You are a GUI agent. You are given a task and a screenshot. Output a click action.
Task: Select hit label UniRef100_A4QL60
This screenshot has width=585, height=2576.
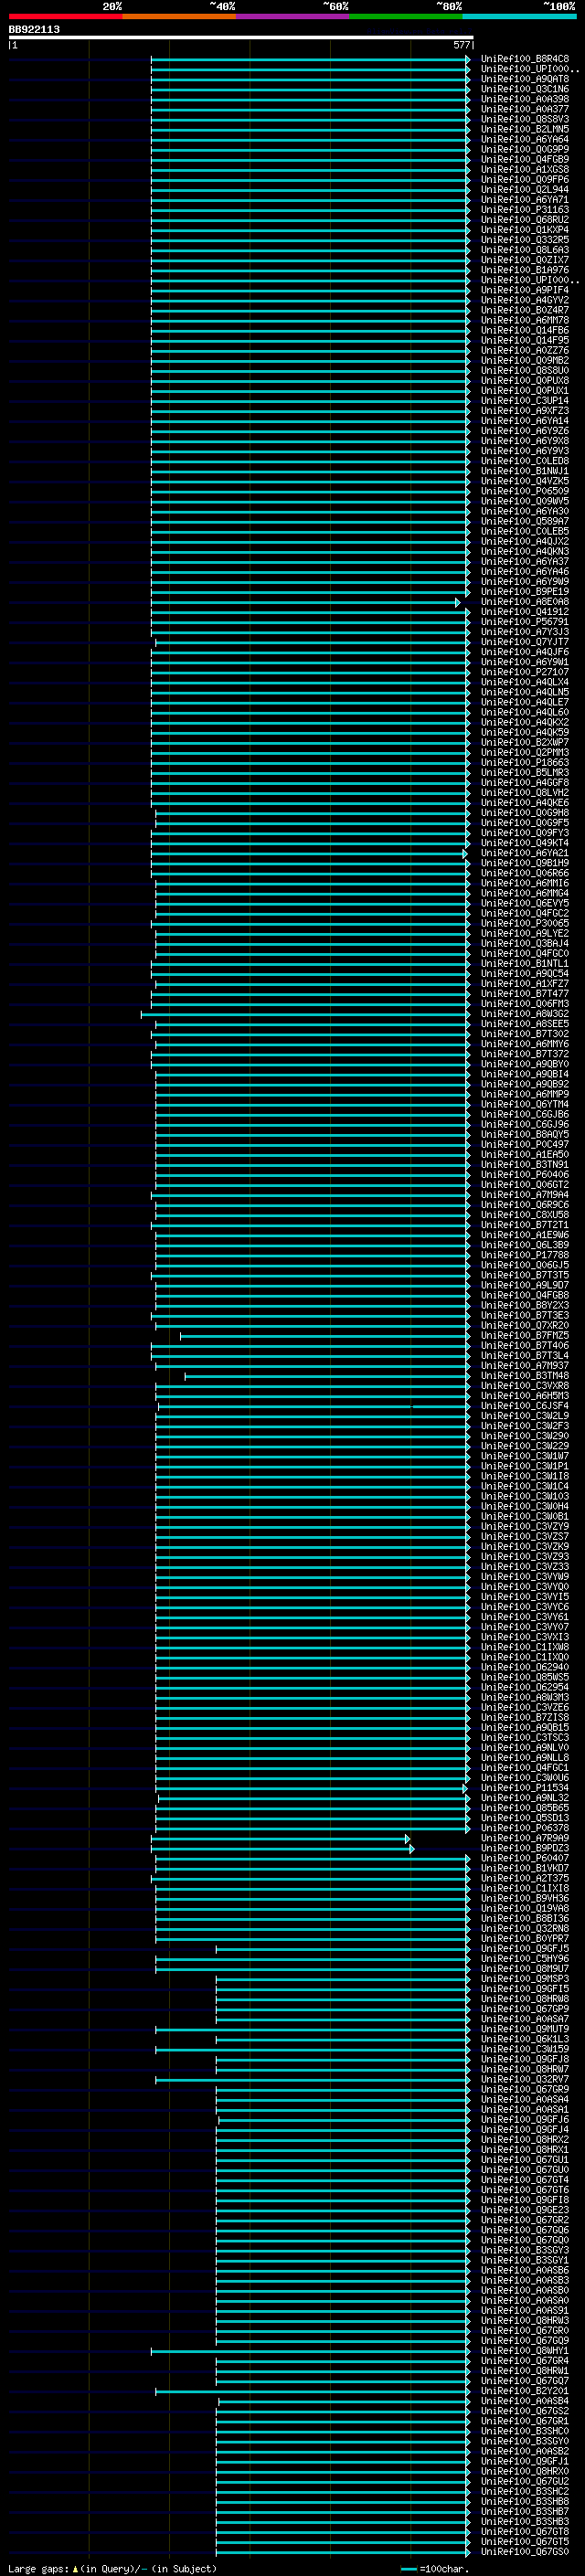tap(525, 712)
